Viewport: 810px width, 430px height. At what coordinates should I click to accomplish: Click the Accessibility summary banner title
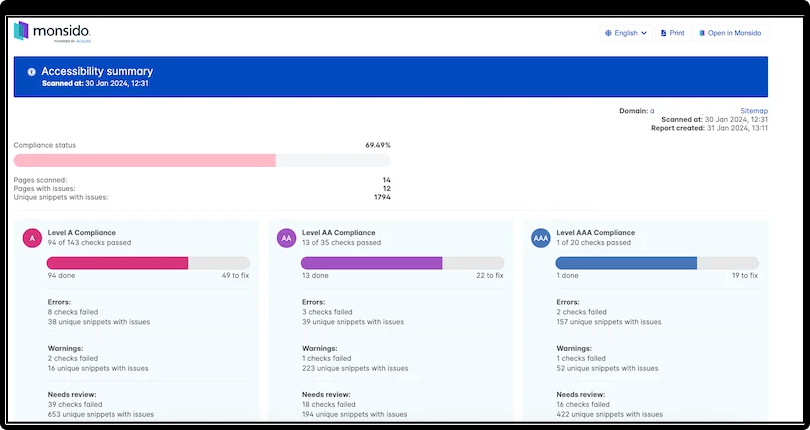point(97,72)
